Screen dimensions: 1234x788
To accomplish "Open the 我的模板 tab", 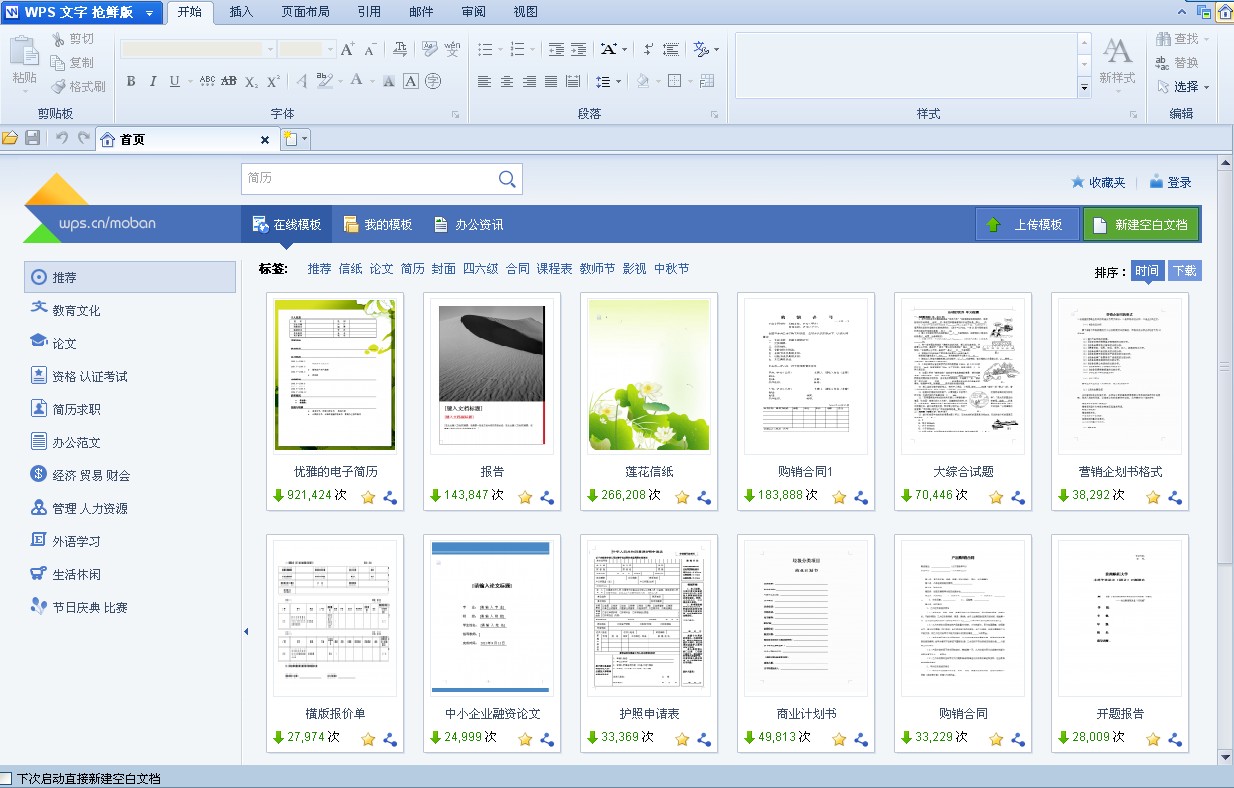I will pos(377,225).
